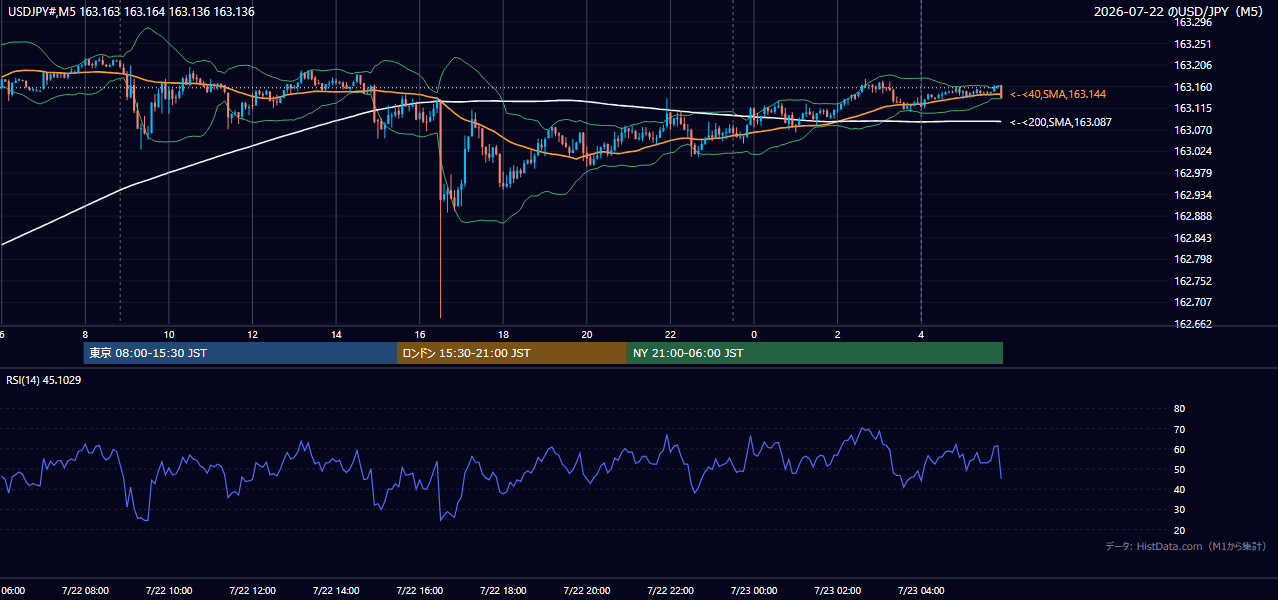The height and width of the screenshot is (600, 1278).
Task: Select the 東京 08:00-15:30 JST session bar
Action: [x=240, y=353]
